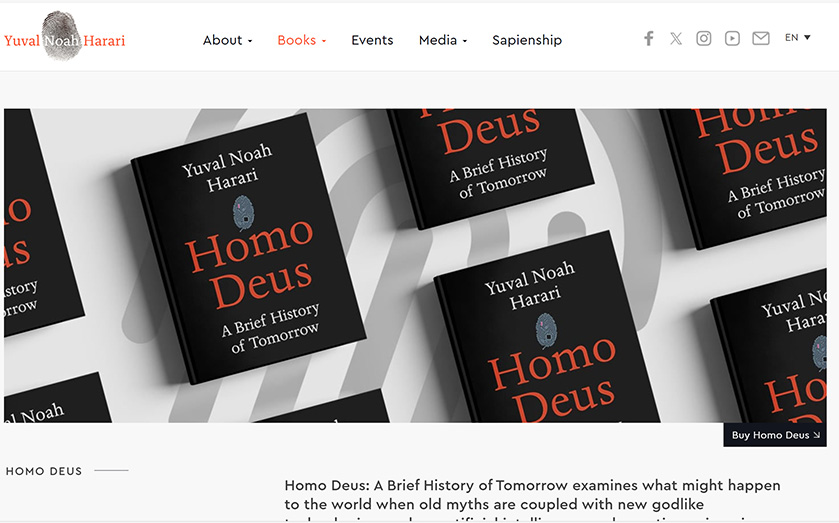Click the arrow on Buy Homo Deus
The width and height of the screenshot is (839, 523).
817,435
